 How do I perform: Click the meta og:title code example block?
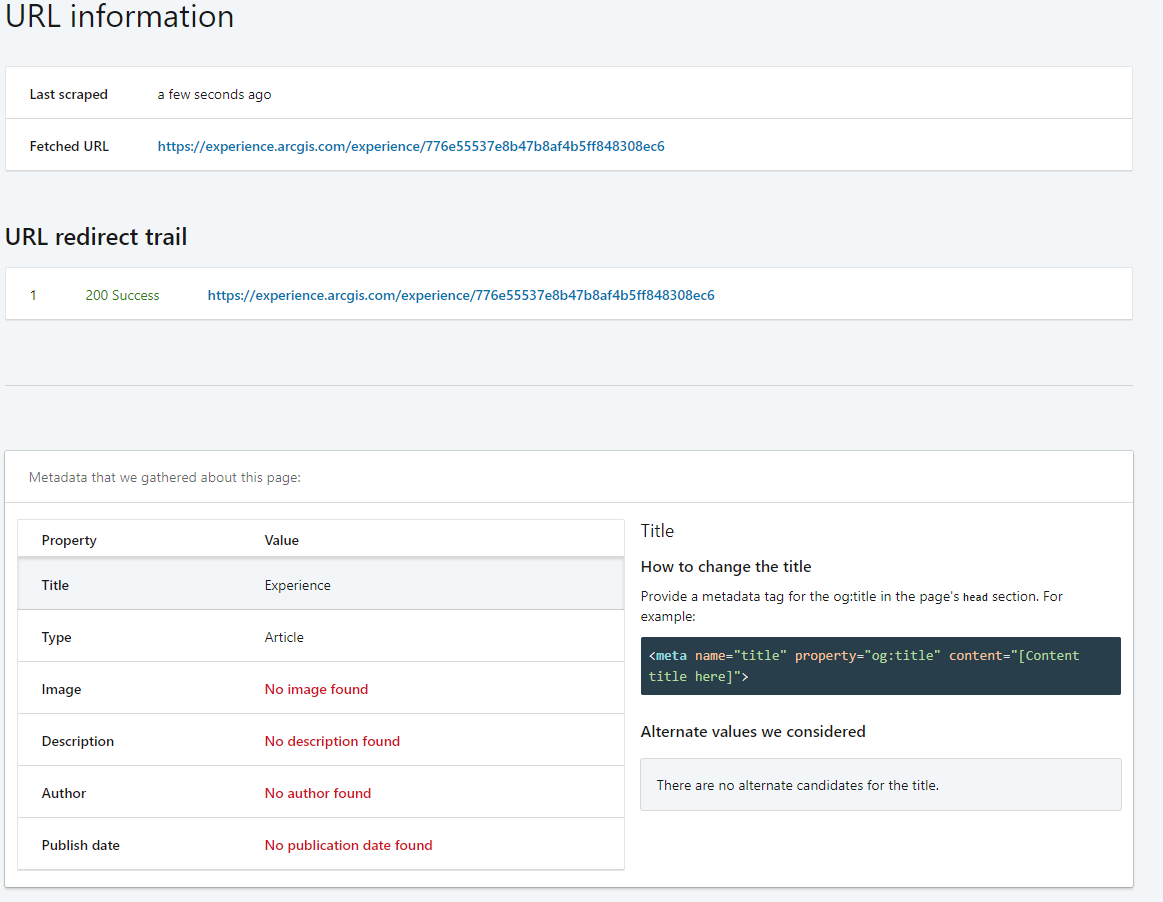coord(880,665)
